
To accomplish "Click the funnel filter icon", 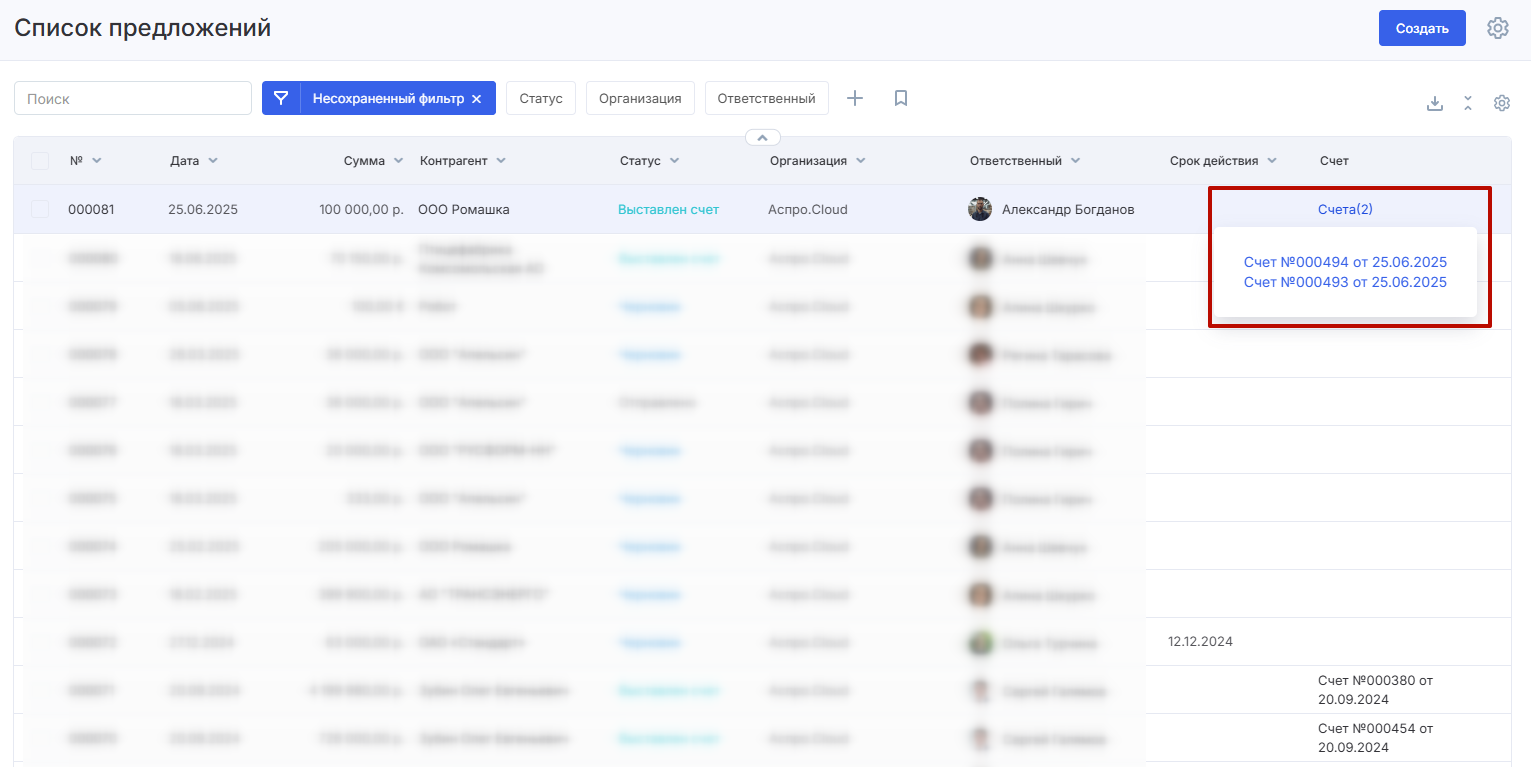I will 281,98.
